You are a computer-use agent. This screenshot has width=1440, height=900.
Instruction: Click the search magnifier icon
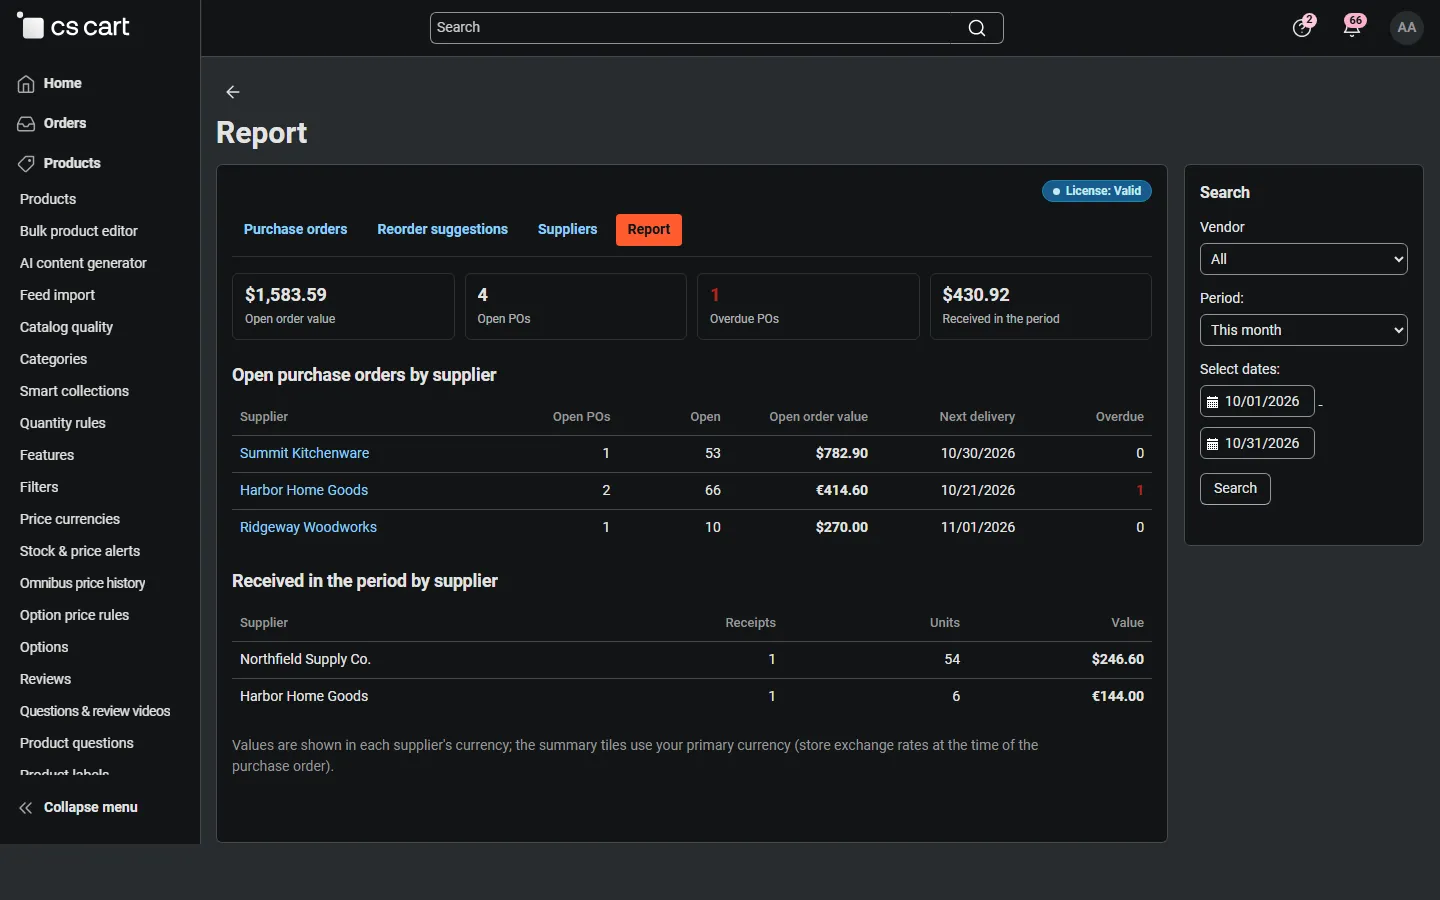tap(977, 28)
